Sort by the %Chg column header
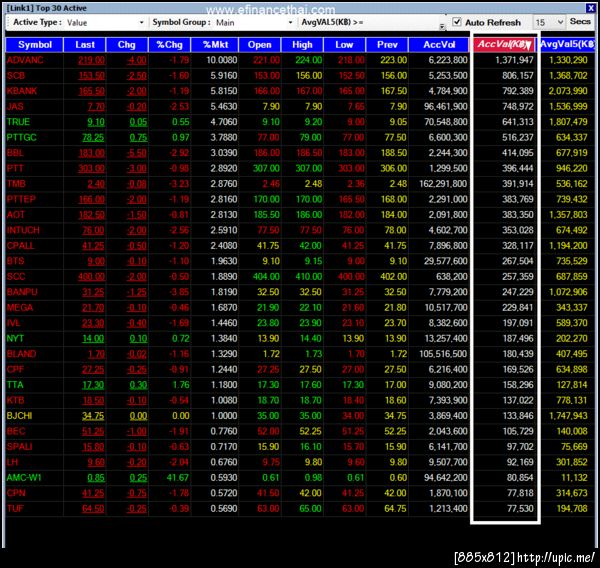The height and width of the screenshot is (568, 600). [x=170, y=45]
